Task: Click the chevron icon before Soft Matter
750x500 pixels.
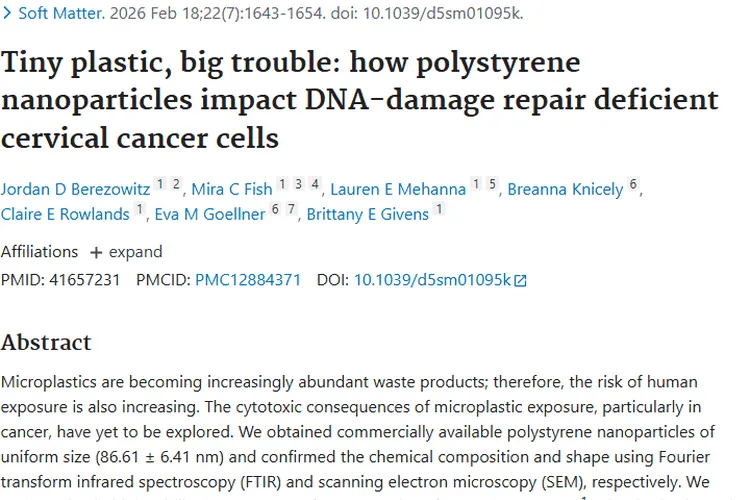Action: pyautogui.click(x=8, y=14)
